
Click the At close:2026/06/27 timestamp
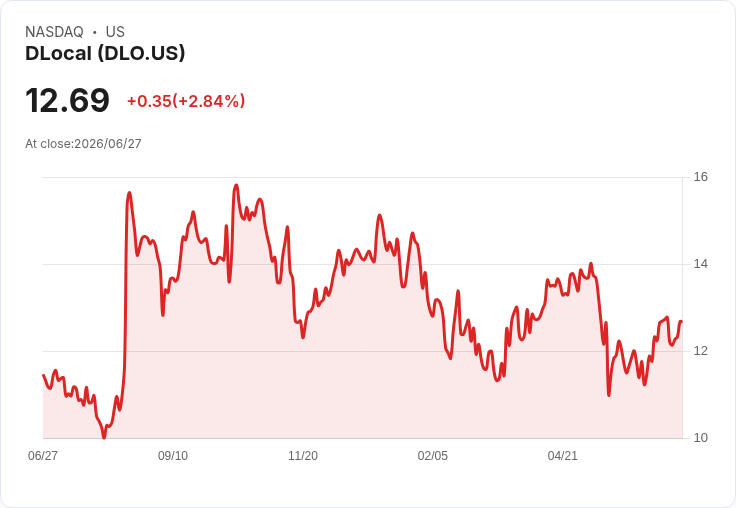point(83,144)
